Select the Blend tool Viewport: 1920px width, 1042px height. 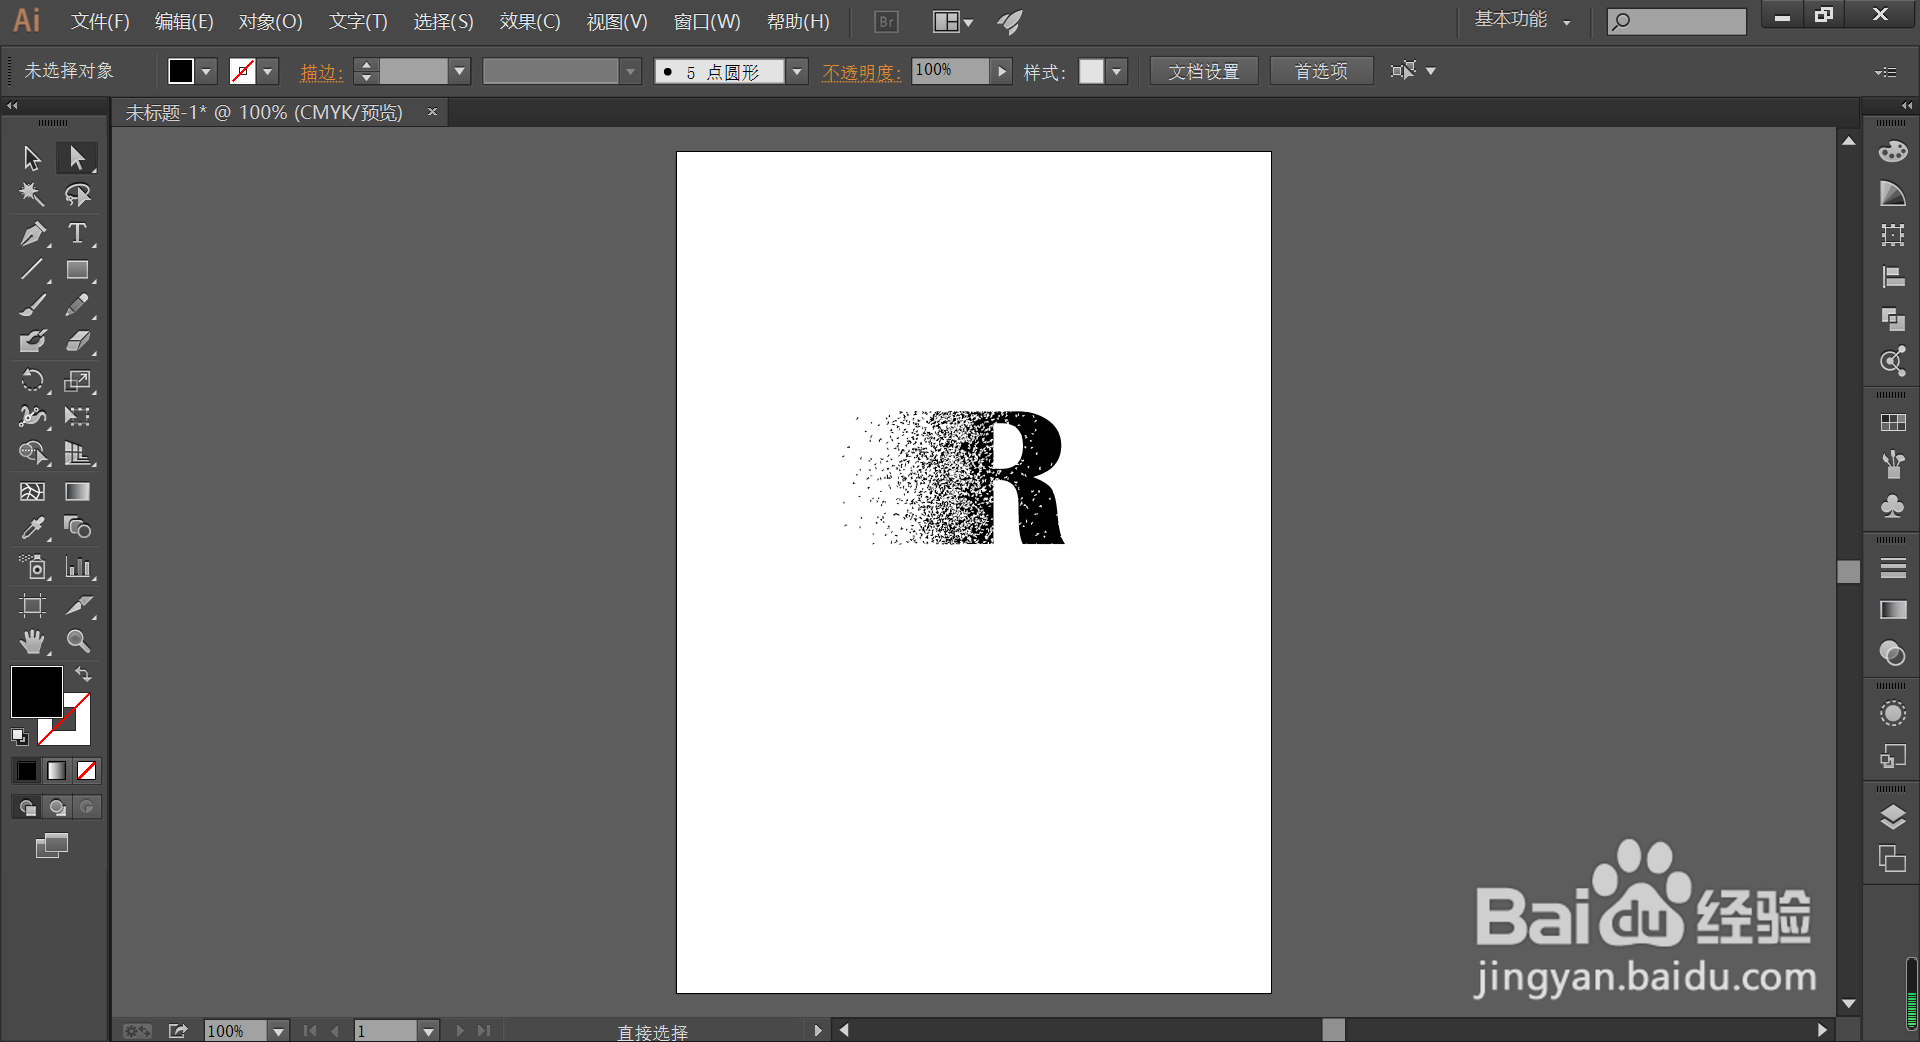coord(77,527)
